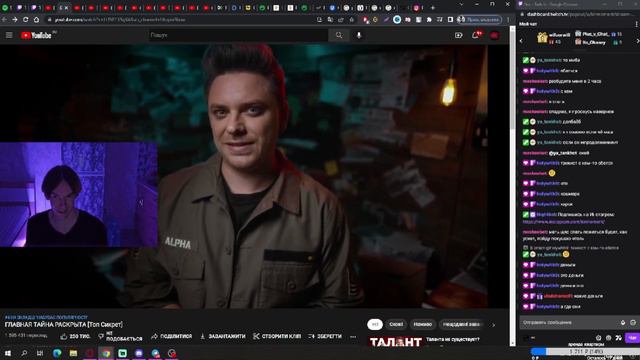Open the link posted in Twitch chat
The height and width of the screenshot is (360, 640).
[x=563, y=222]
